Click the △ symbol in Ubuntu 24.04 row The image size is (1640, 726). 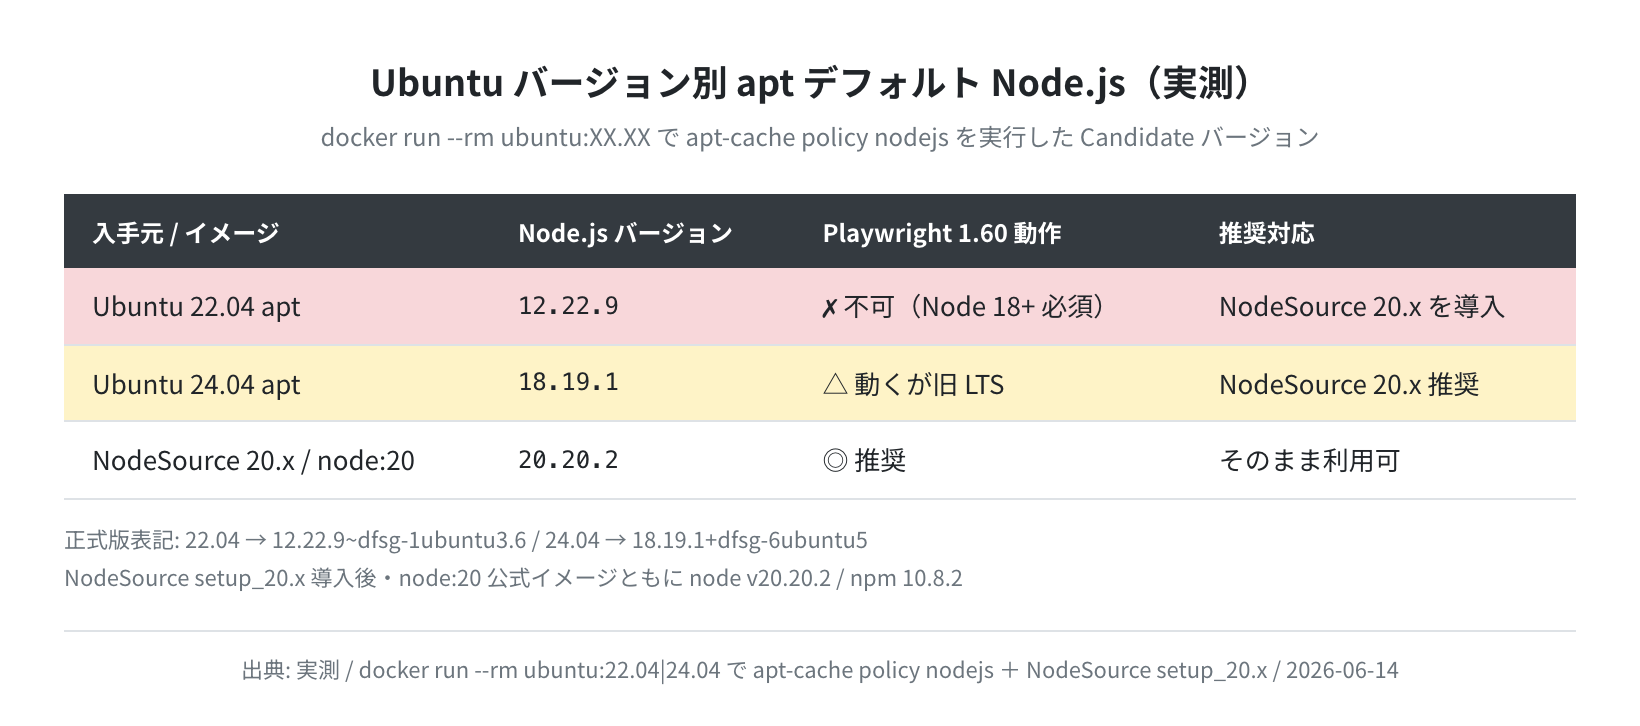[x=835, y=384]
